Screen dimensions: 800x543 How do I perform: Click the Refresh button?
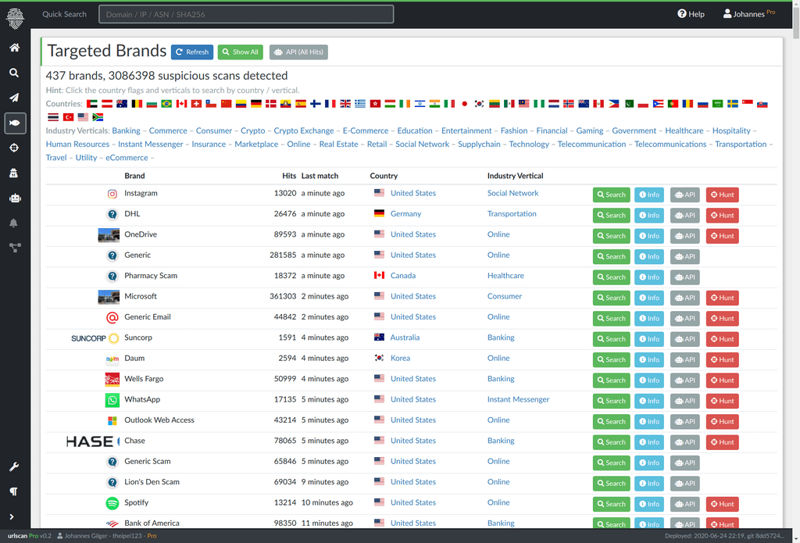tap(192, 52)
